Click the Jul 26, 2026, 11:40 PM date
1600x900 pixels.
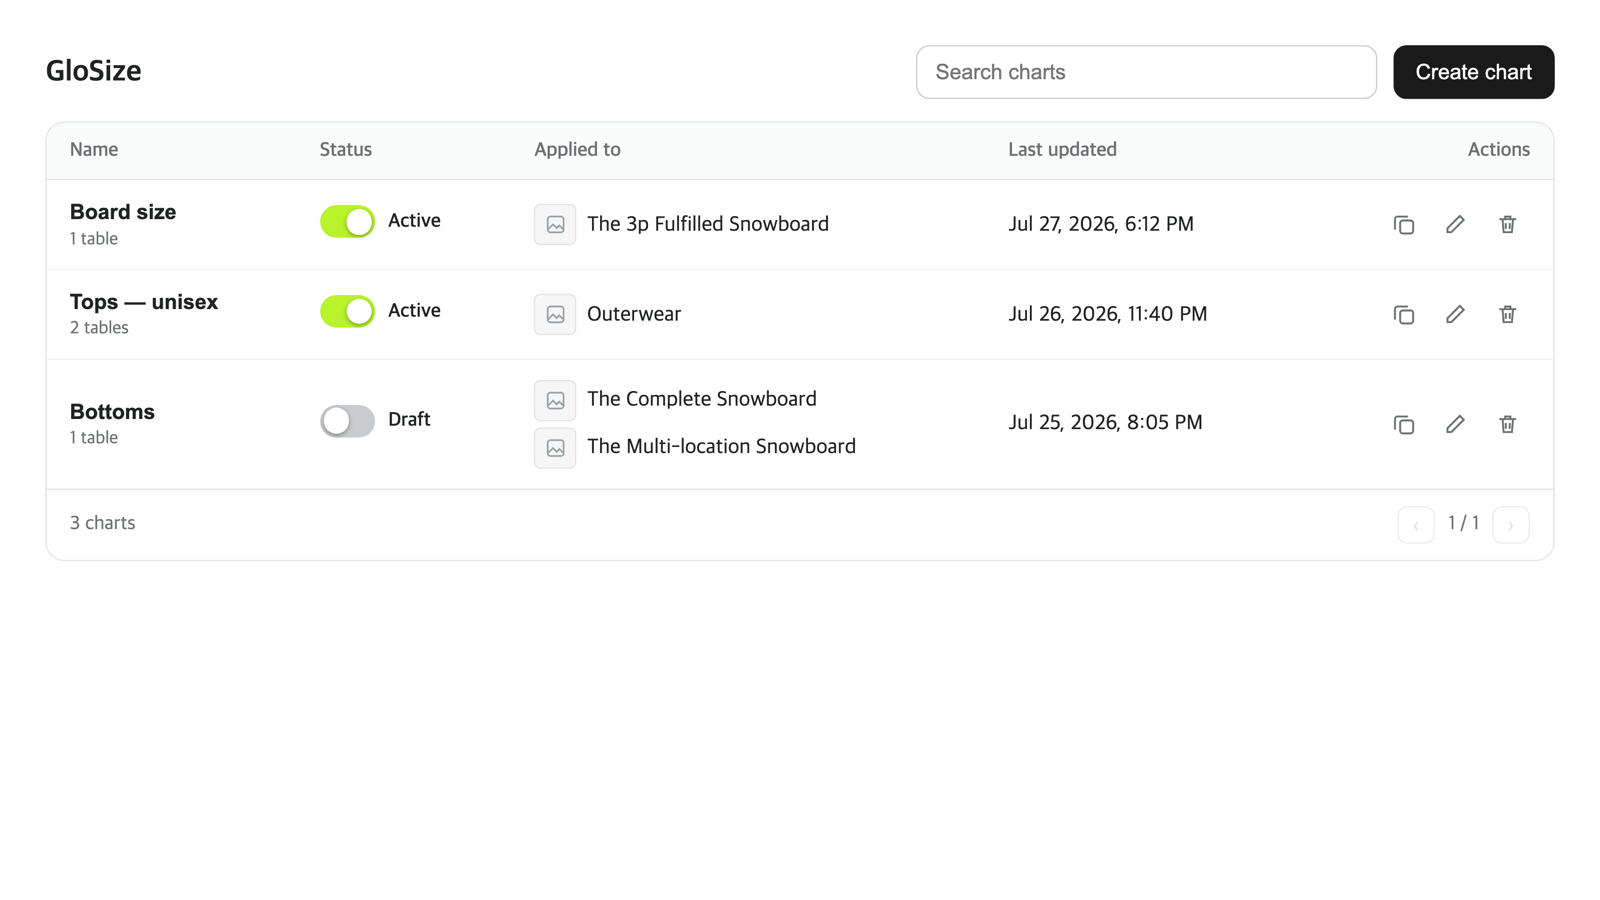click(1108, 314)
